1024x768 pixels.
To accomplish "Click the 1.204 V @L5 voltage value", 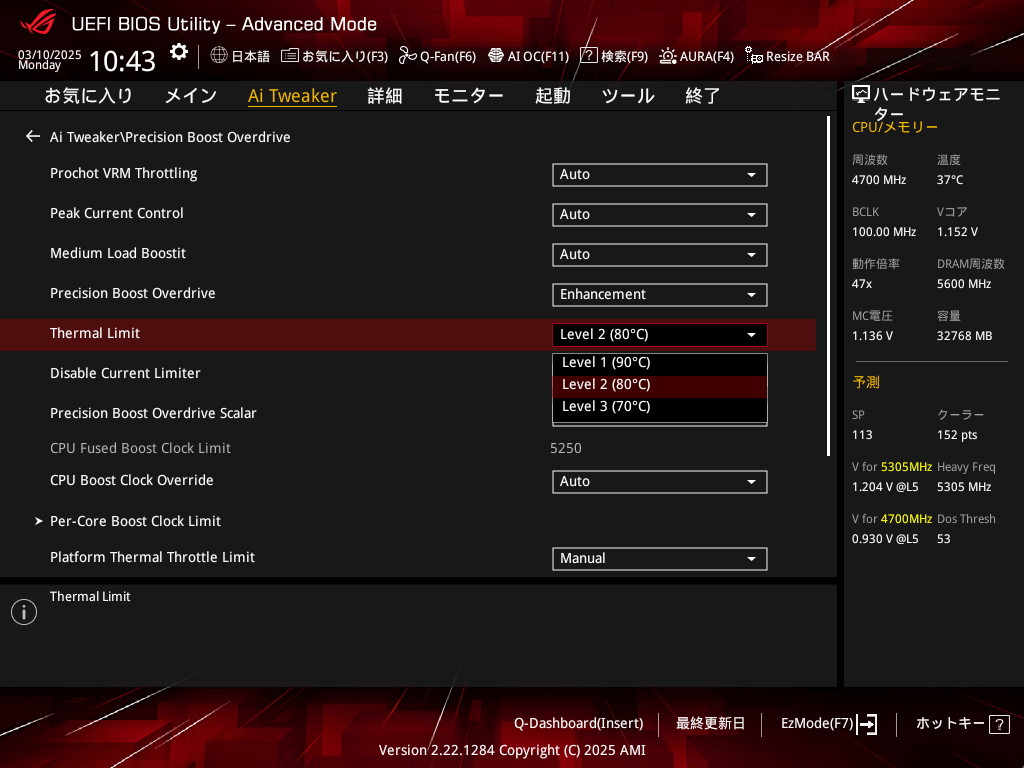I will coord(885,487).
